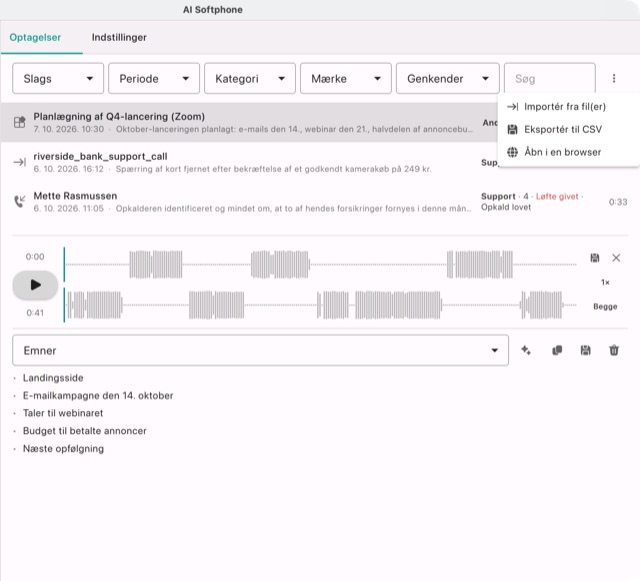Click the incoming call icon for Mette Rasmussen
Screen dimensions: 640x581
(20, 201)
